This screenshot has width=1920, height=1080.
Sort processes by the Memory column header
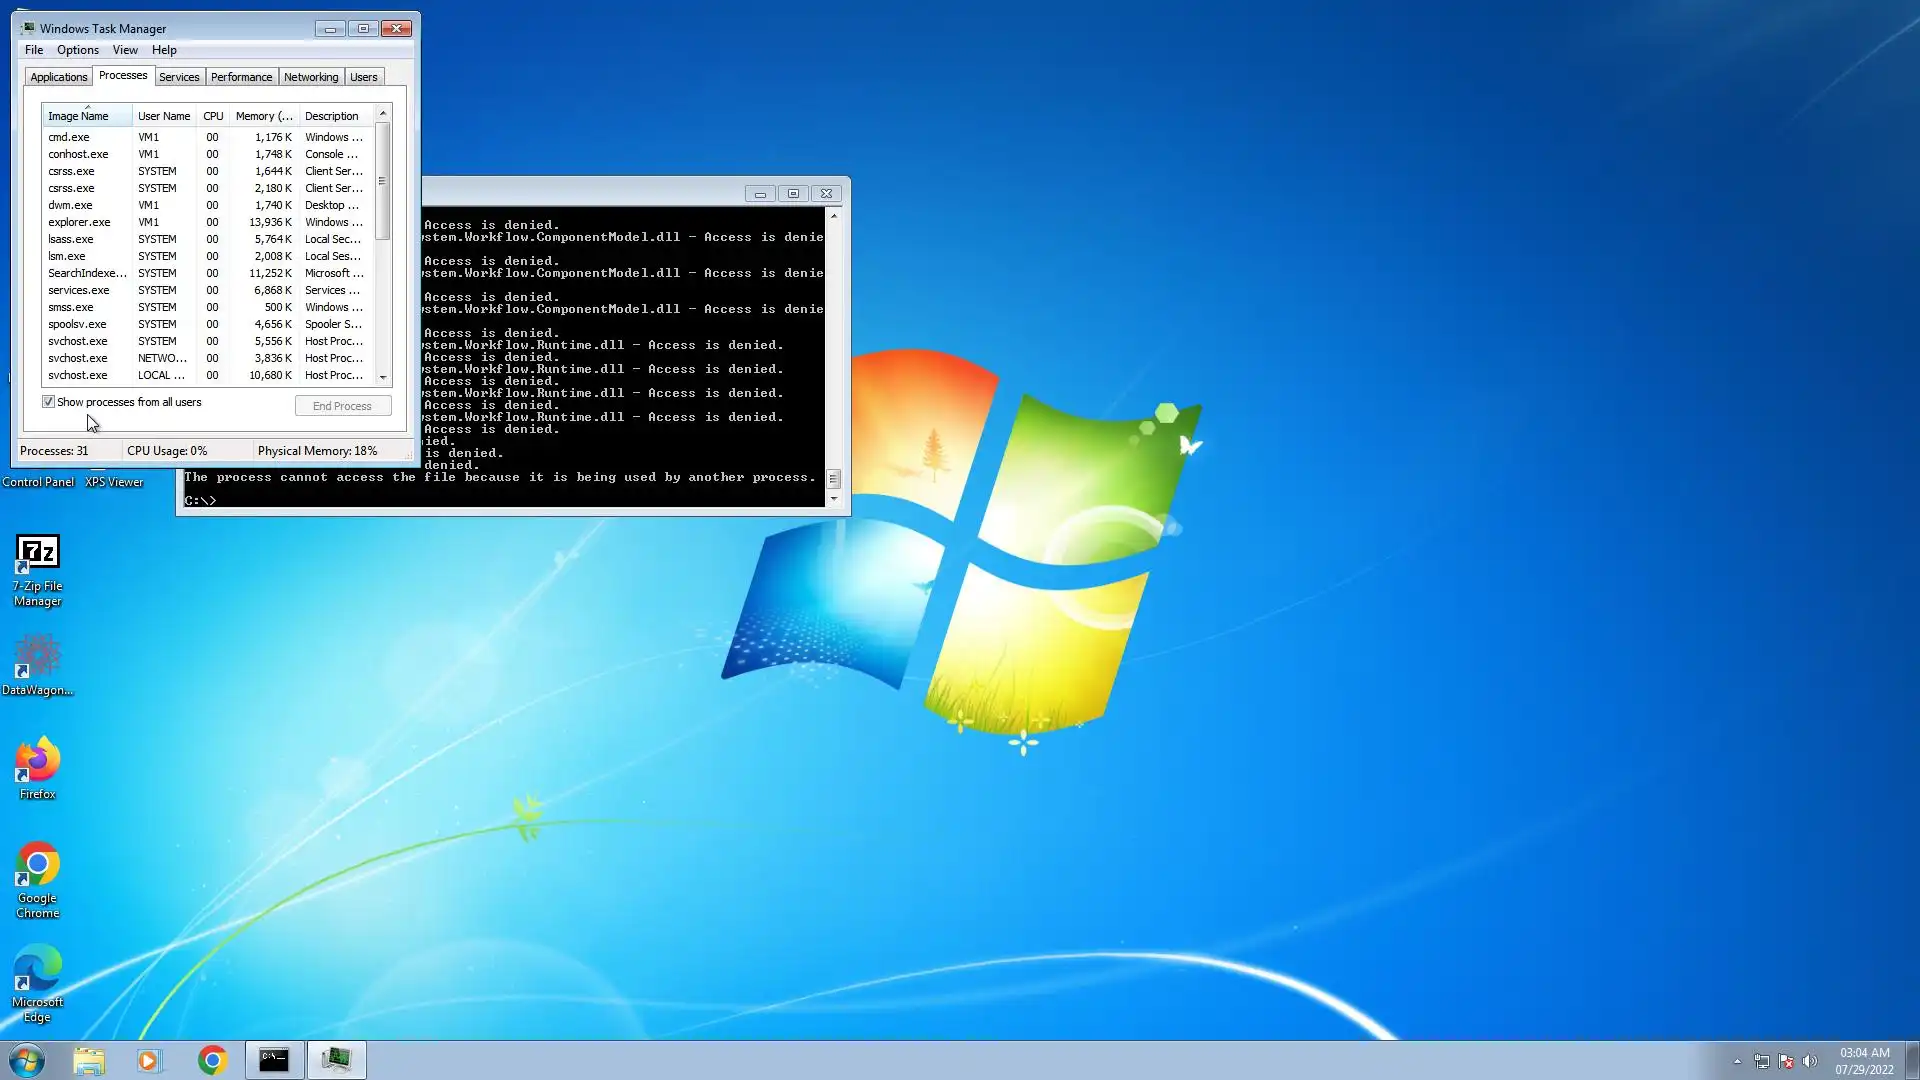pos(263,116)
